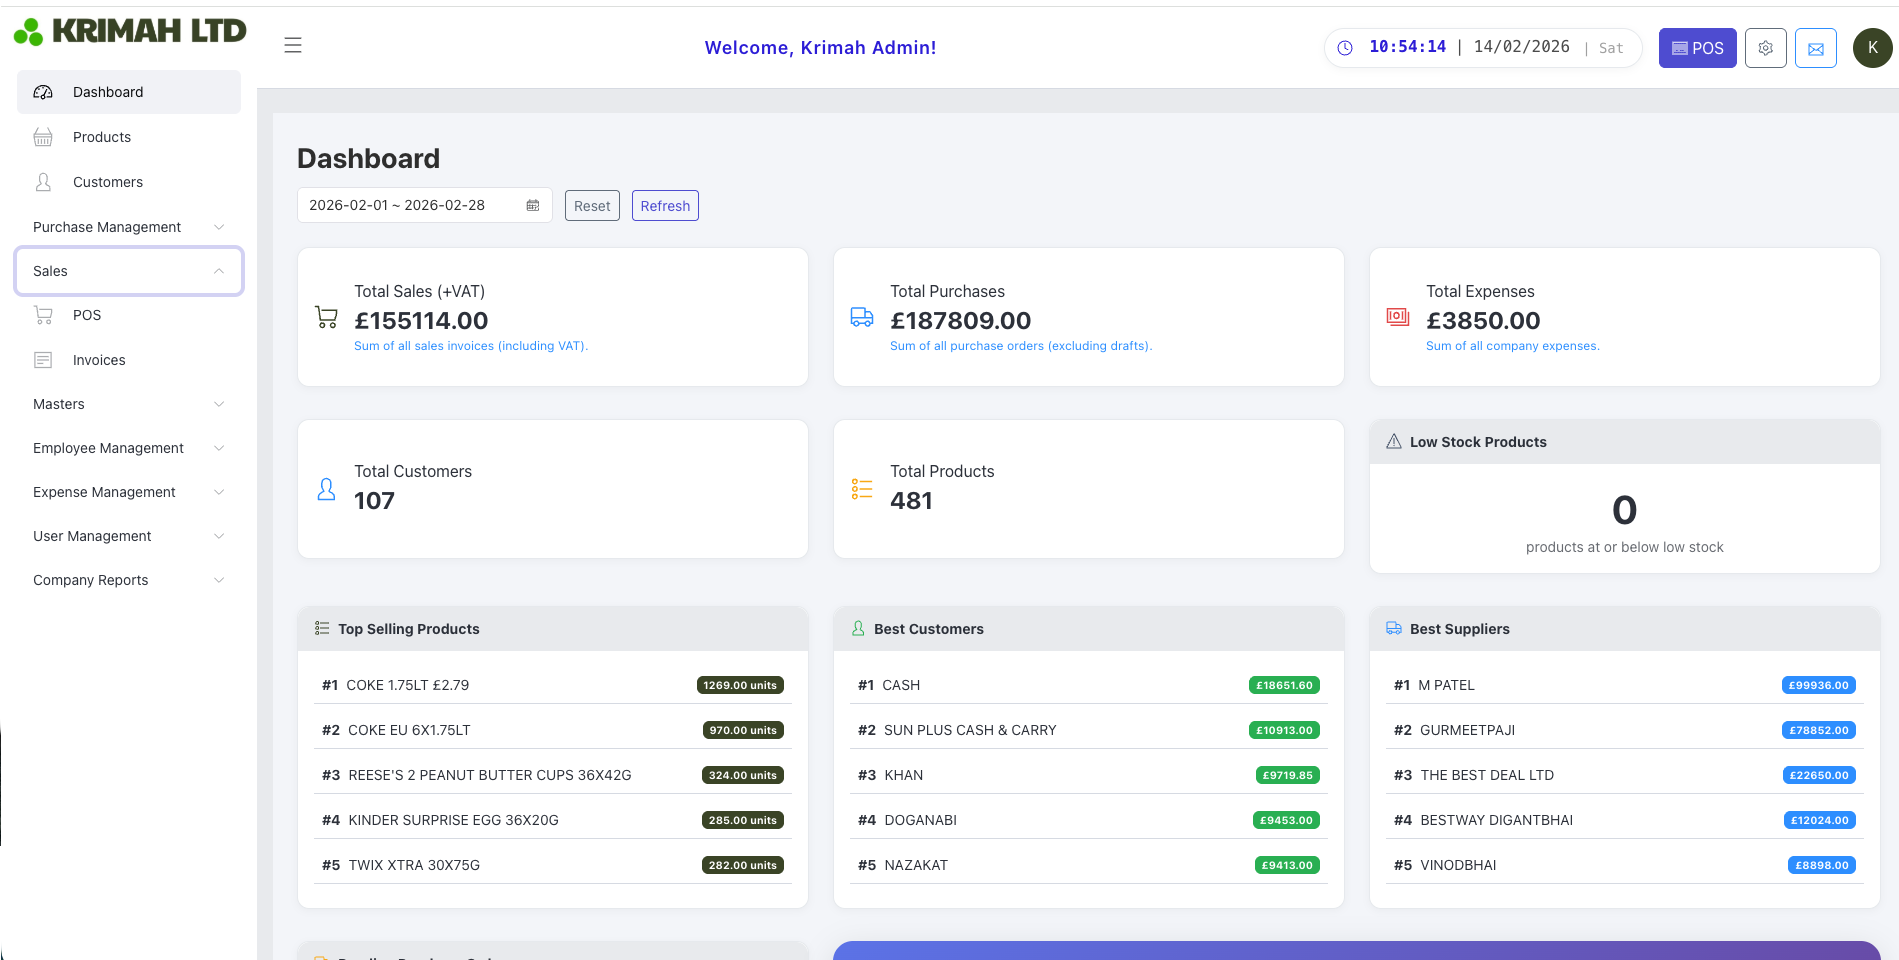The height and width of the screenshot is (960, 1899).
Task: Open settings with the gear icon
Action: coord(1765,47)
